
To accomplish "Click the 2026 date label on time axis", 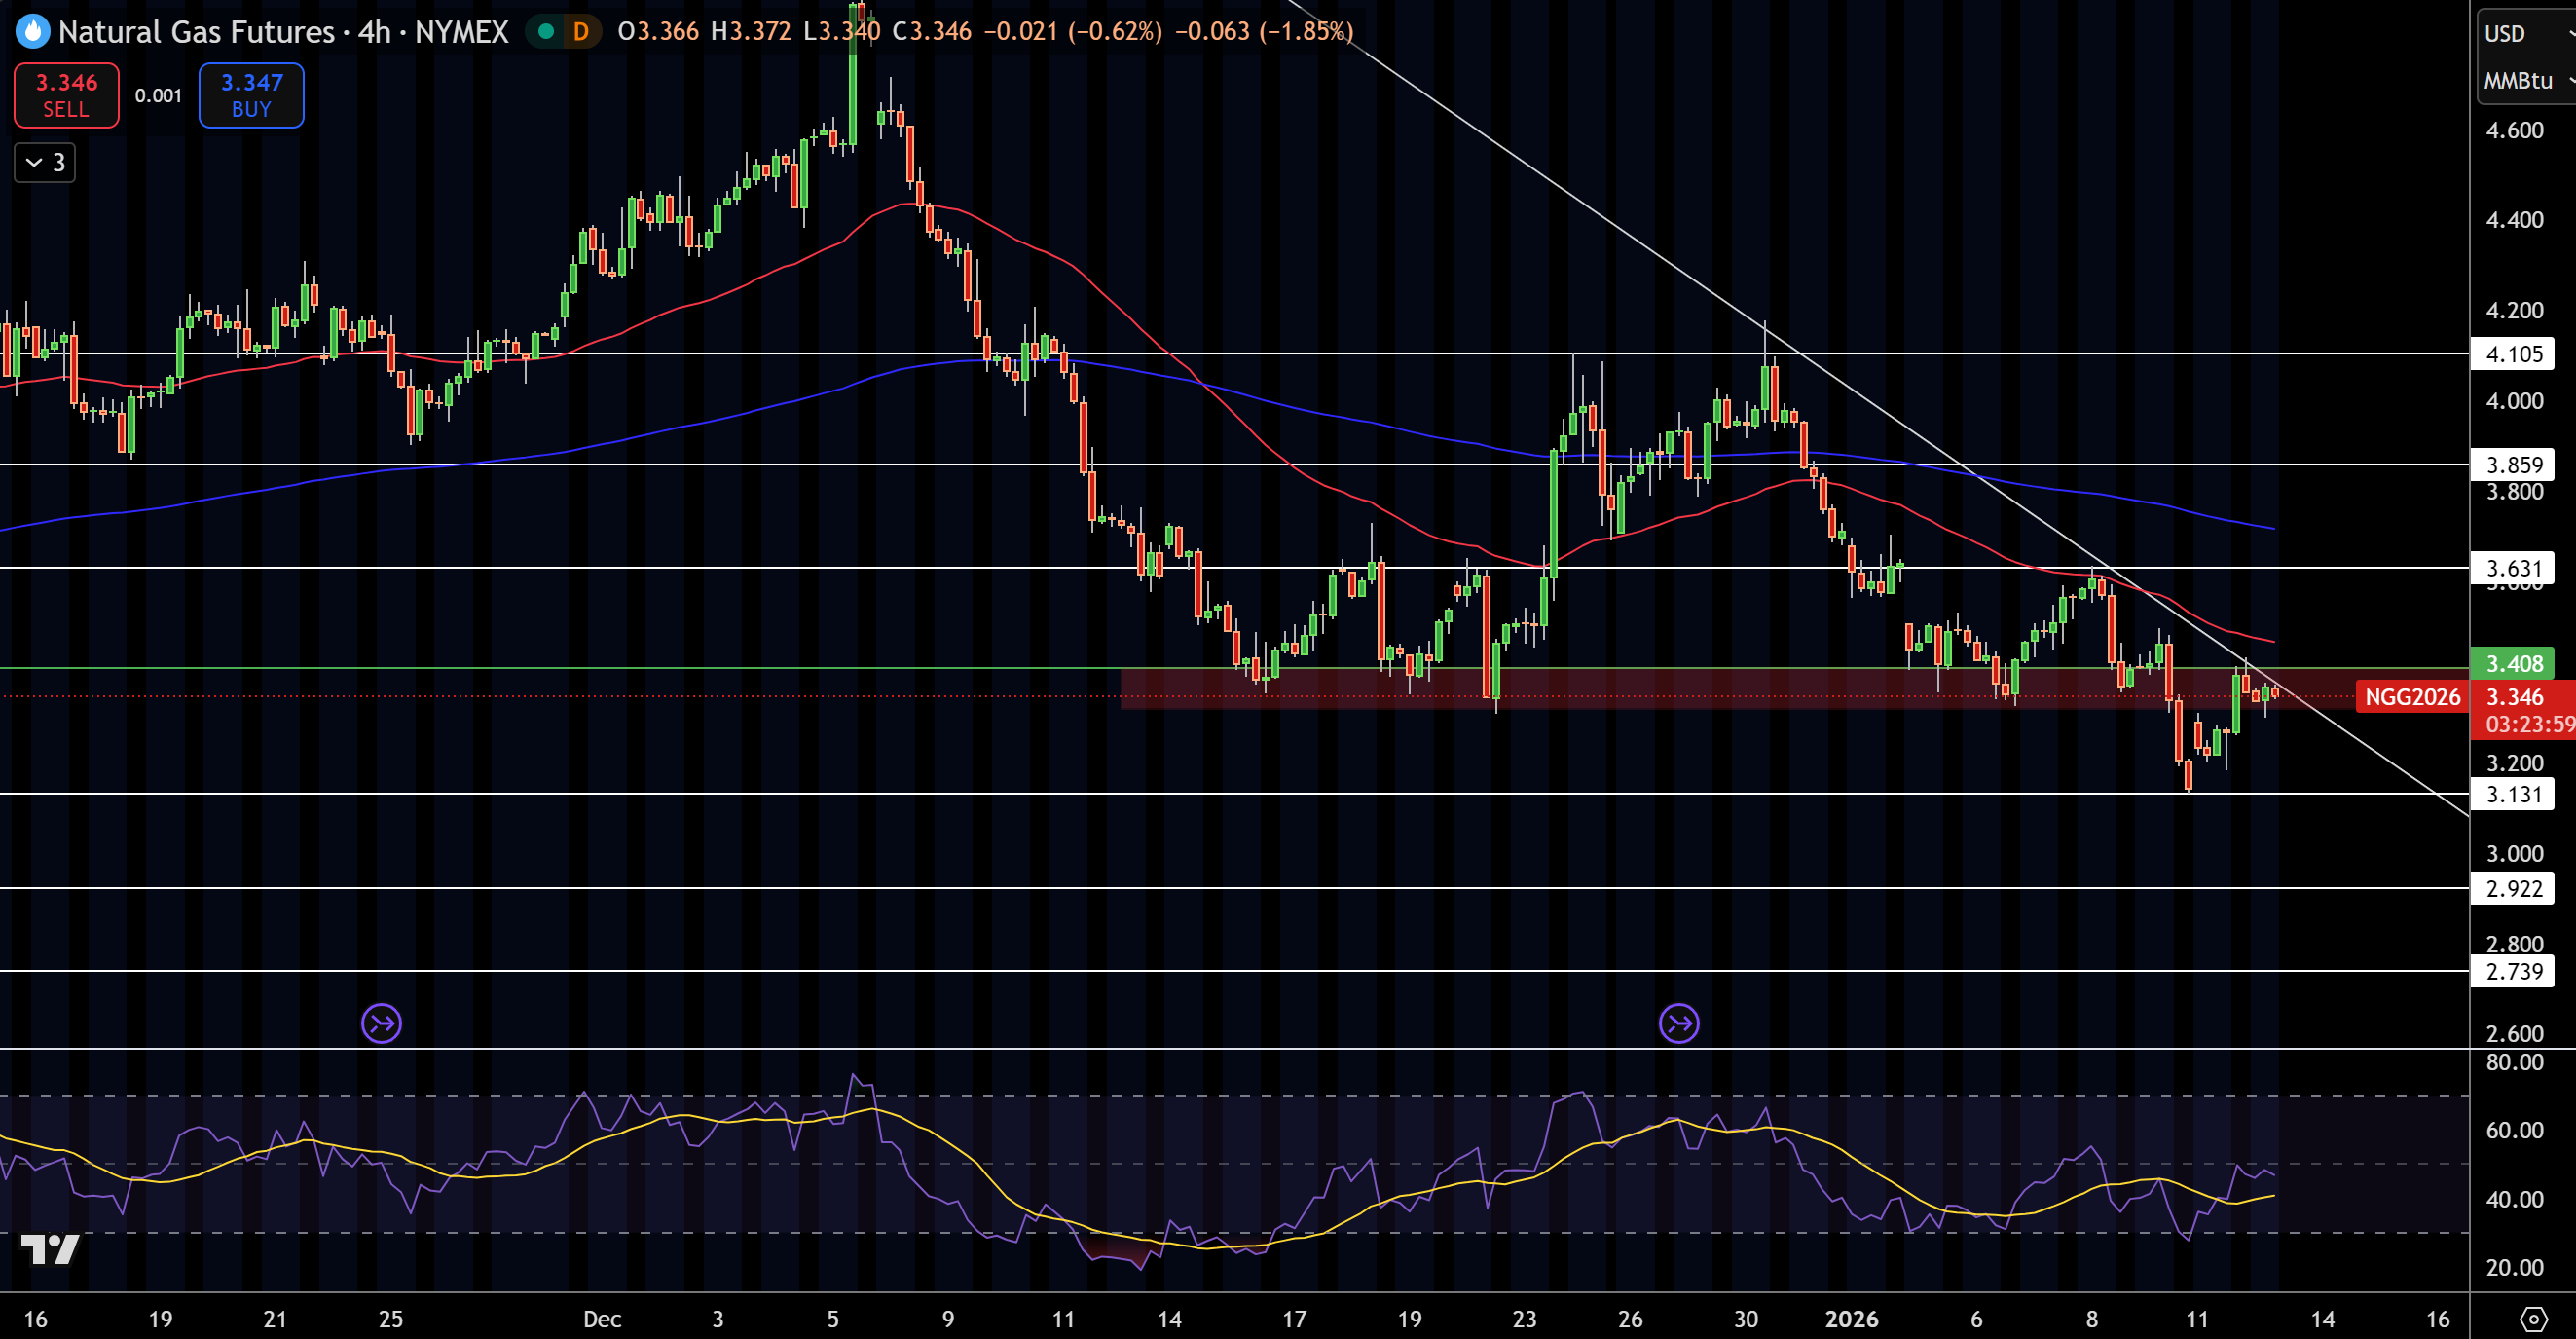I will pyautogui.click(x=1851, y=1319).
